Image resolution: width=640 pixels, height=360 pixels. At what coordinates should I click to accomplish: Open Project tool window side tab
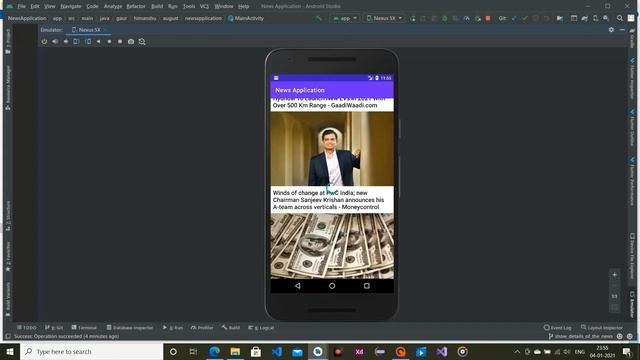coord(8,41)
